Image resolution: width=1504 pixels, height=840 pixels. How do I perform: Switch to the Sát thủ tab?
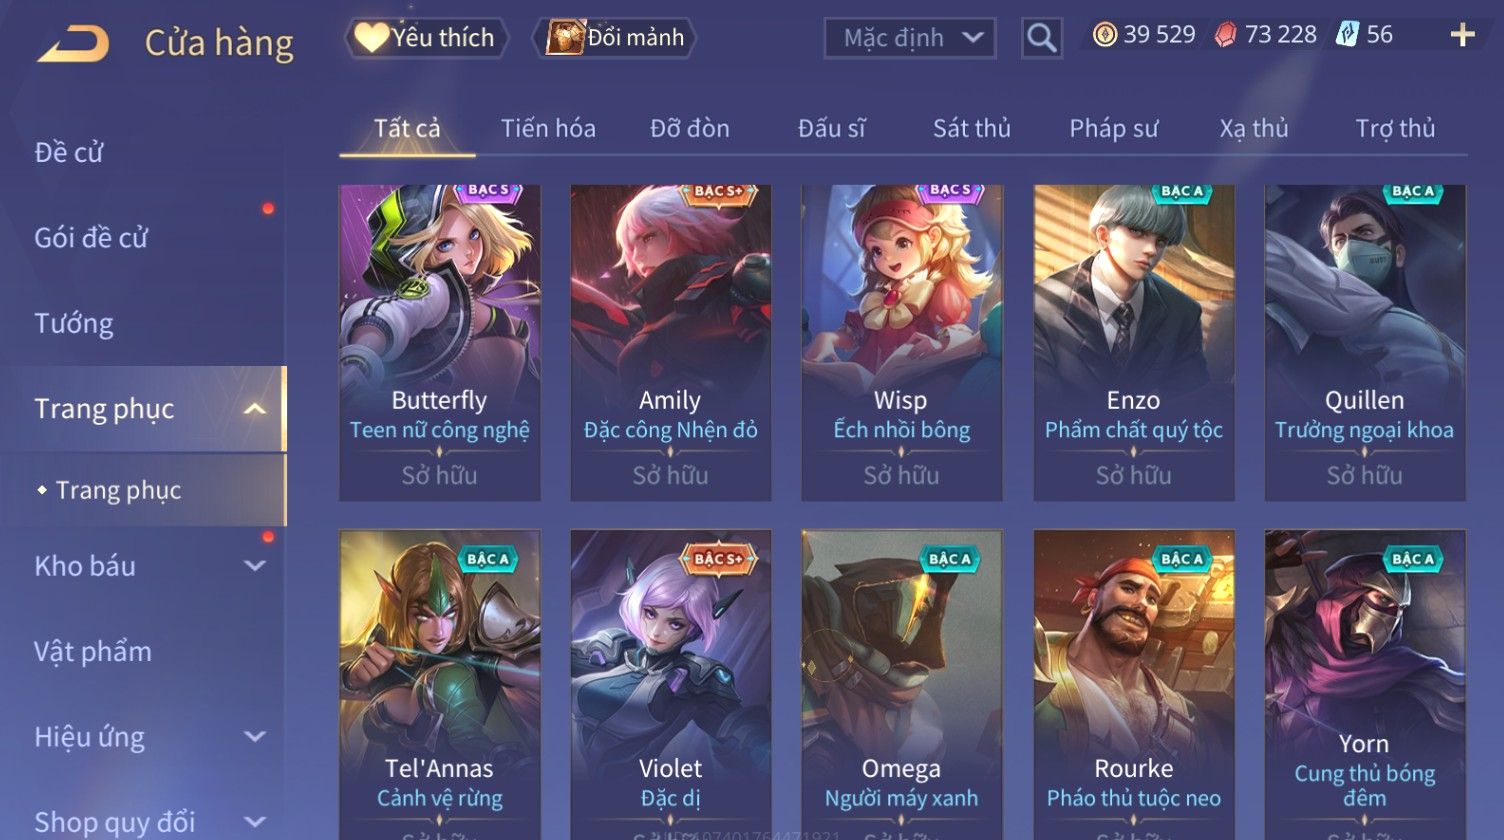pyautogui.click(x=971, y=128)
